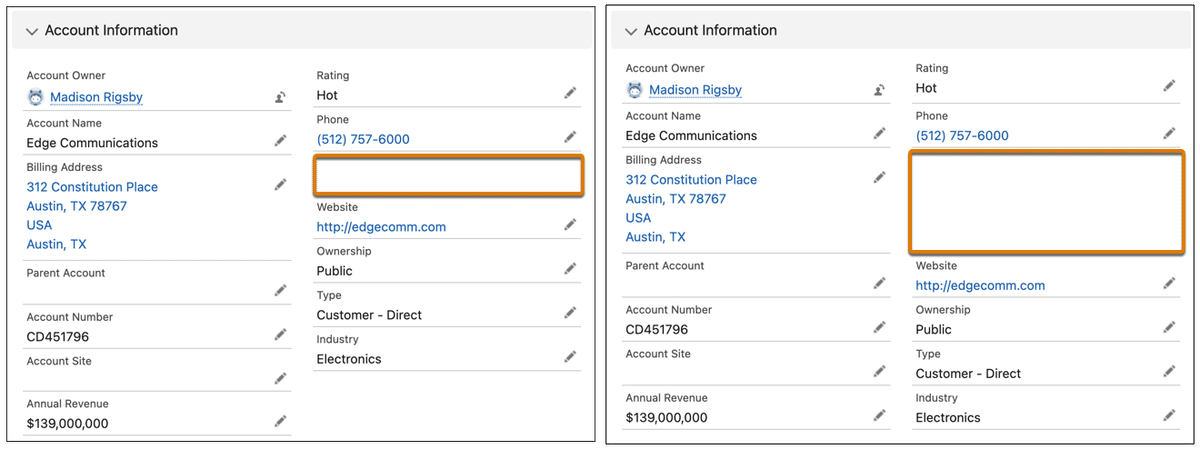Click Hot rating value in left panel
The width and height of the screenshot is (1200, 449).
click(327, 95)
